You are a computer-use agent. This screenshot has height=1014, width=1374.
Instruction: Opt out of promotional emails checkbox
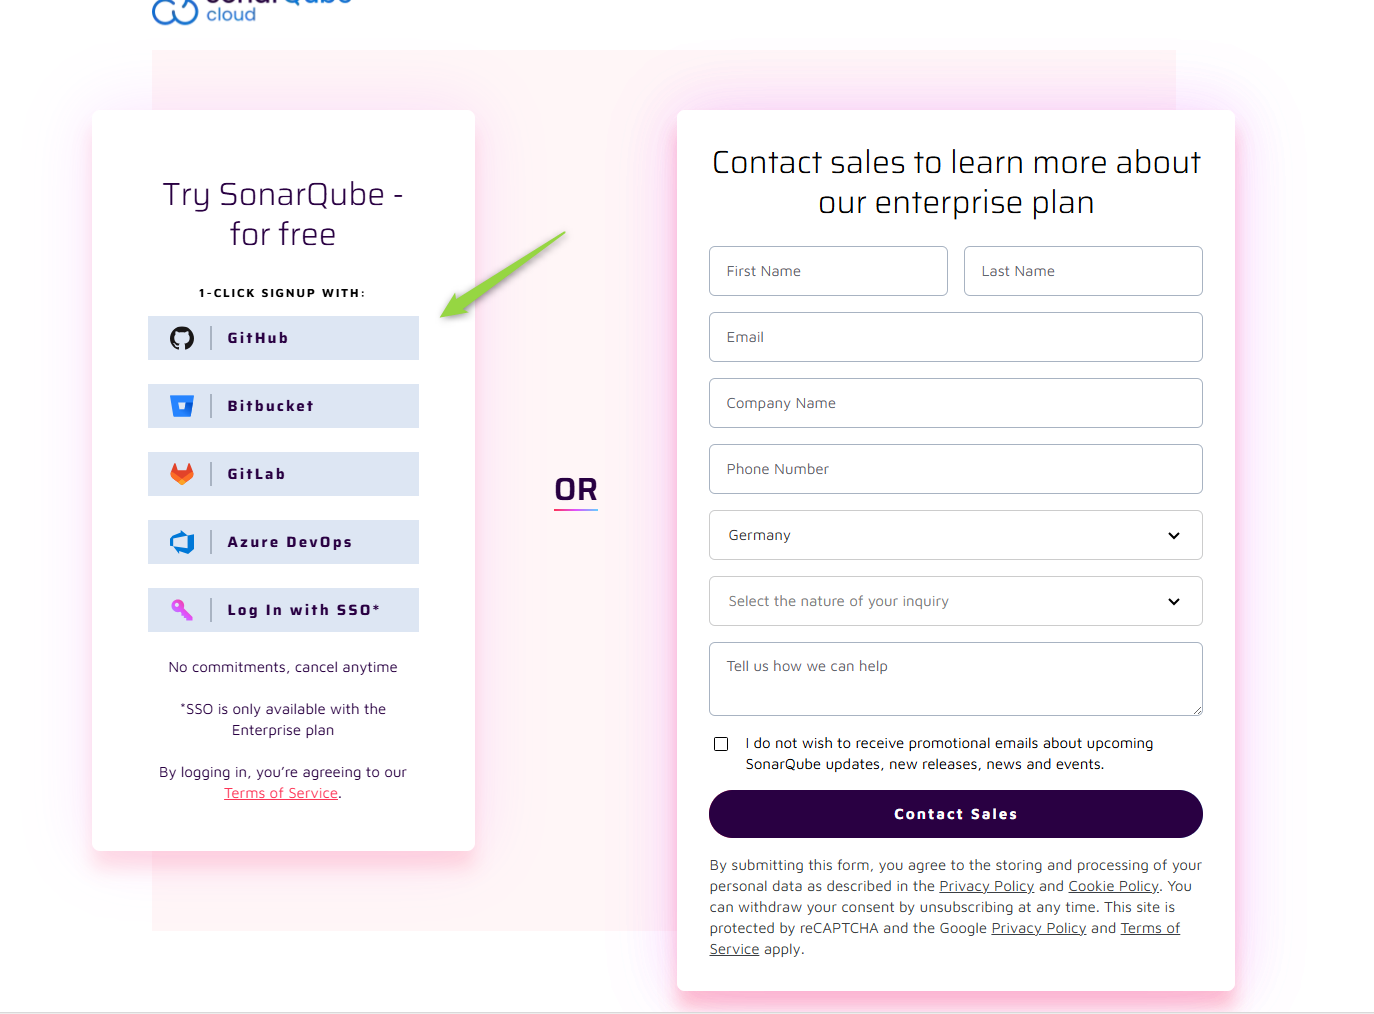(721, 744)
